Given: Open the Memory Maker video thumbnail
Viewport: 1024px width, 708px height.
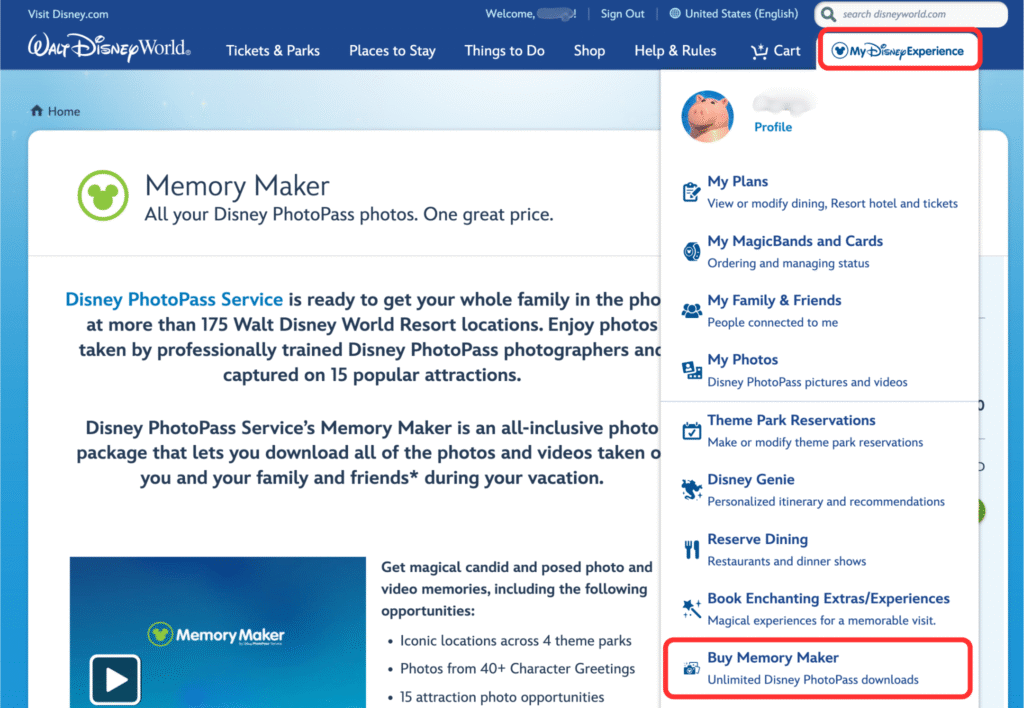Looking at the screenshot, I should tap(217, 632).
